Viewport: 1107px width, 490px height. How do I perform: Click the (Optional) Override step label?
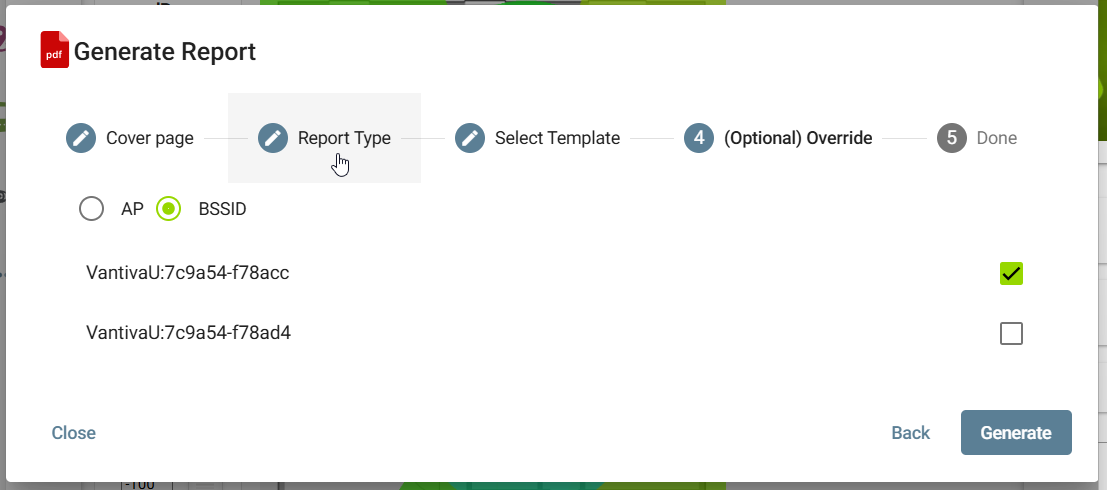[x=798, y=138]
